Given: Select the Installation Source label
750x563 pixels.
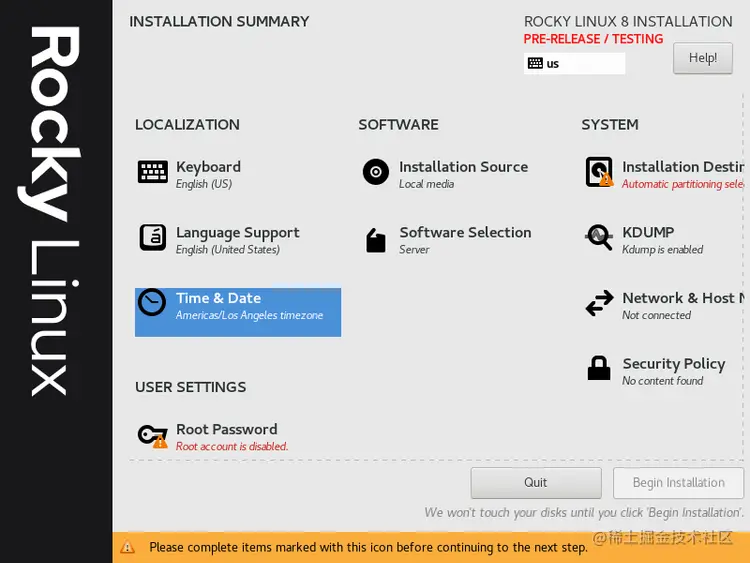Looking at the screenshot, I should click(463, 167).
